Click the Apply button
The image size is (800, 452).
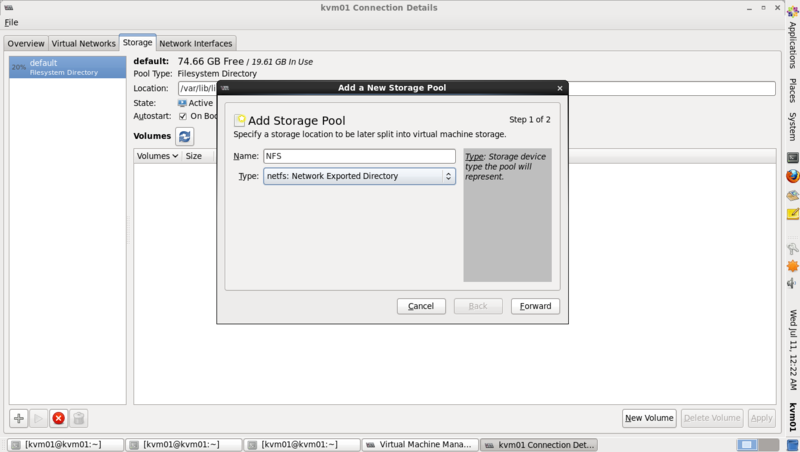point(761,418)
